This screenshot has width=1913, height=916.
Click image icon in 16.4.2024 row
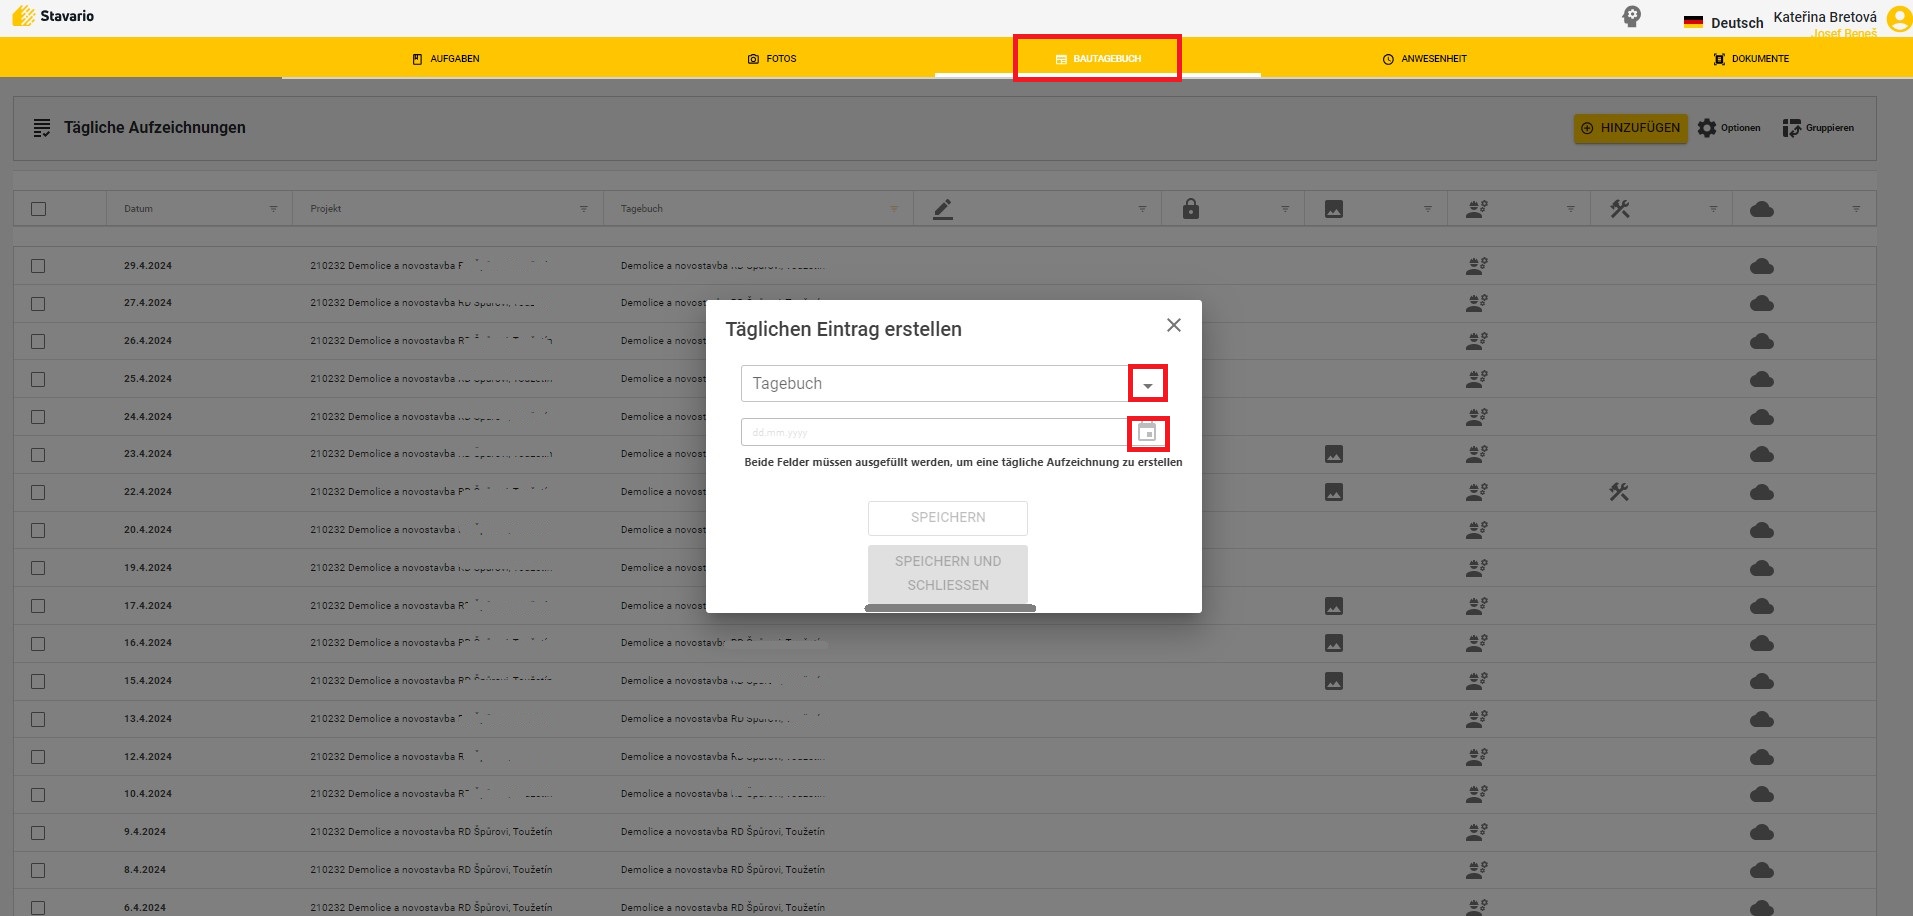(1334, 643)
